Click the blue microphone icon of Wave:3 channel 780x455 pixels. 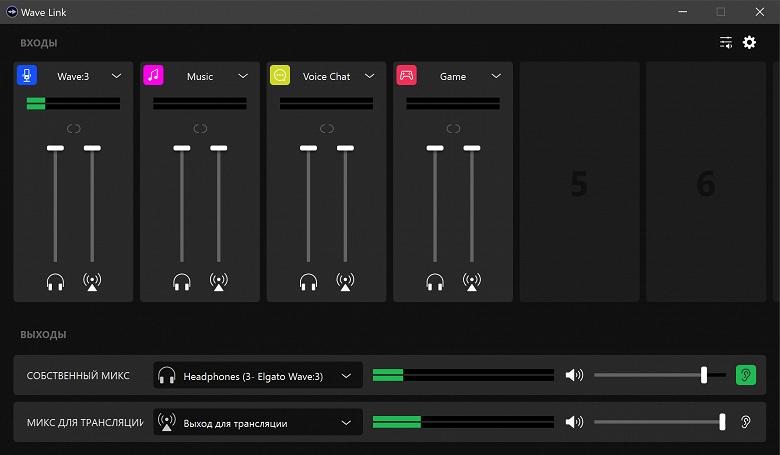(x=27, y=76)
